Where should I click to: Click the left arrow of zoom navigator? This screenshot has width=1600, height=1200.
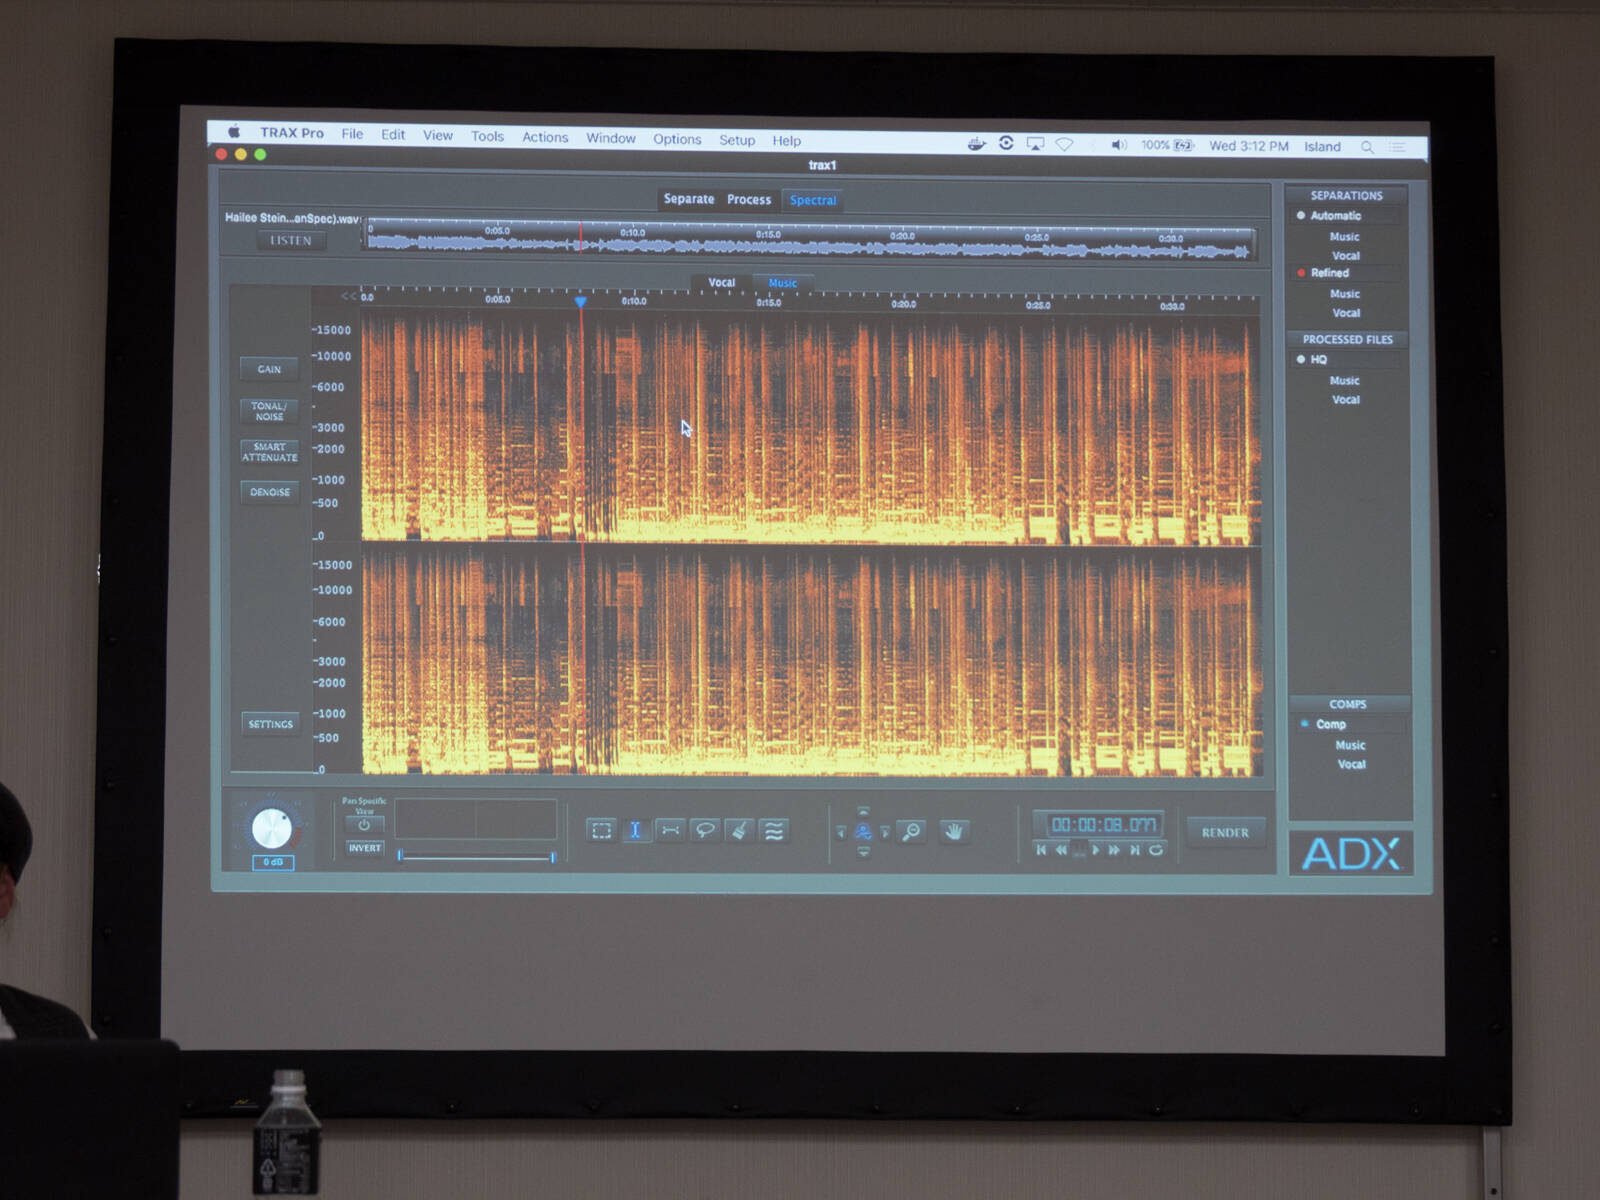tap(841, 832)
